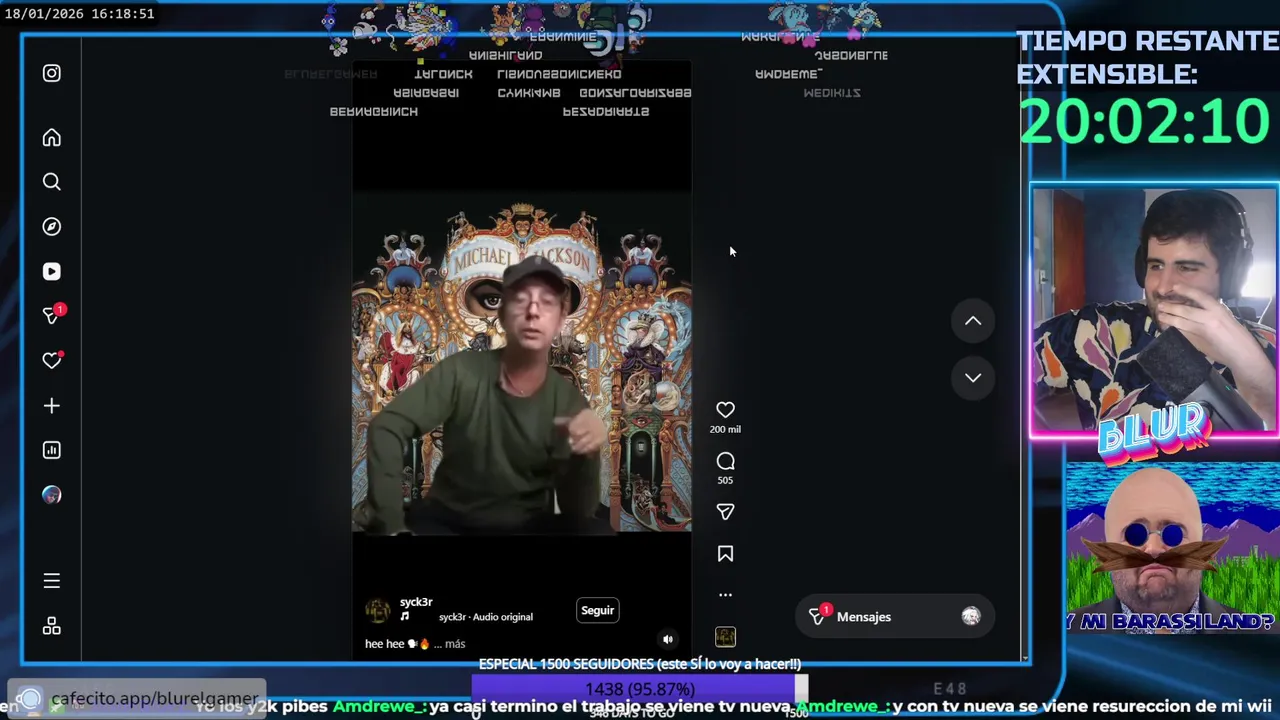Open audio thumbnail below the reel actions
Image resolution: width=1280 pixels, height=720 pixels.
[725, 637]
